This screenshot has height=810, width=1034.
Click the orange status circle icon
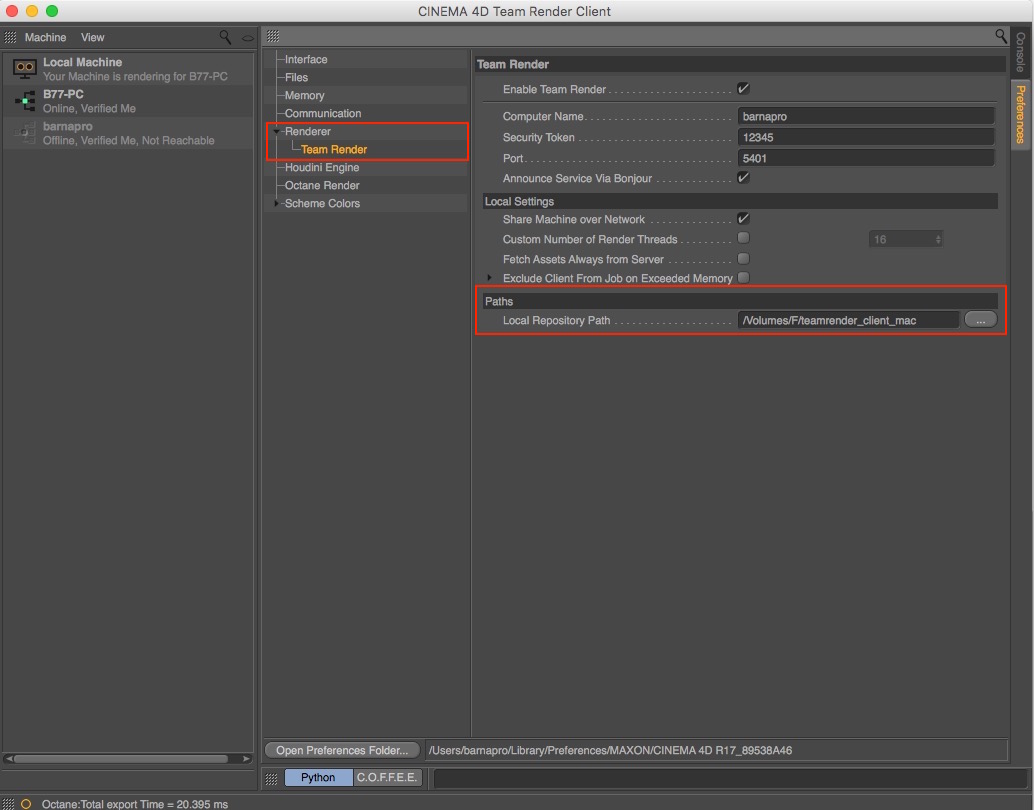point(26,804)
